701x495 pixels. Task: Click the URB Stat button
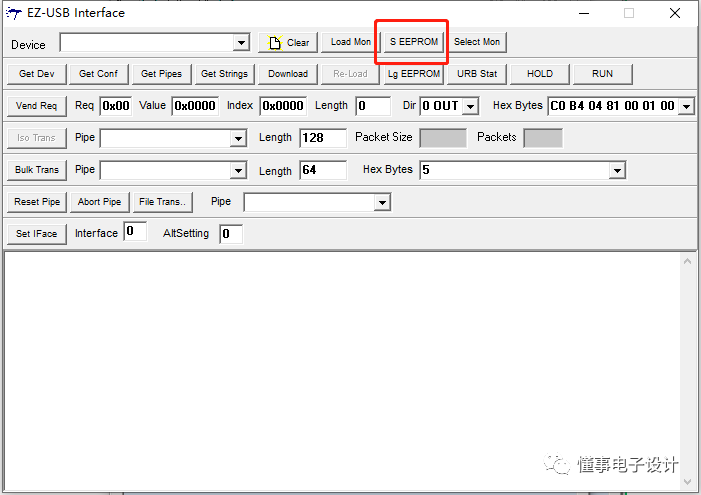click(477, 74)
